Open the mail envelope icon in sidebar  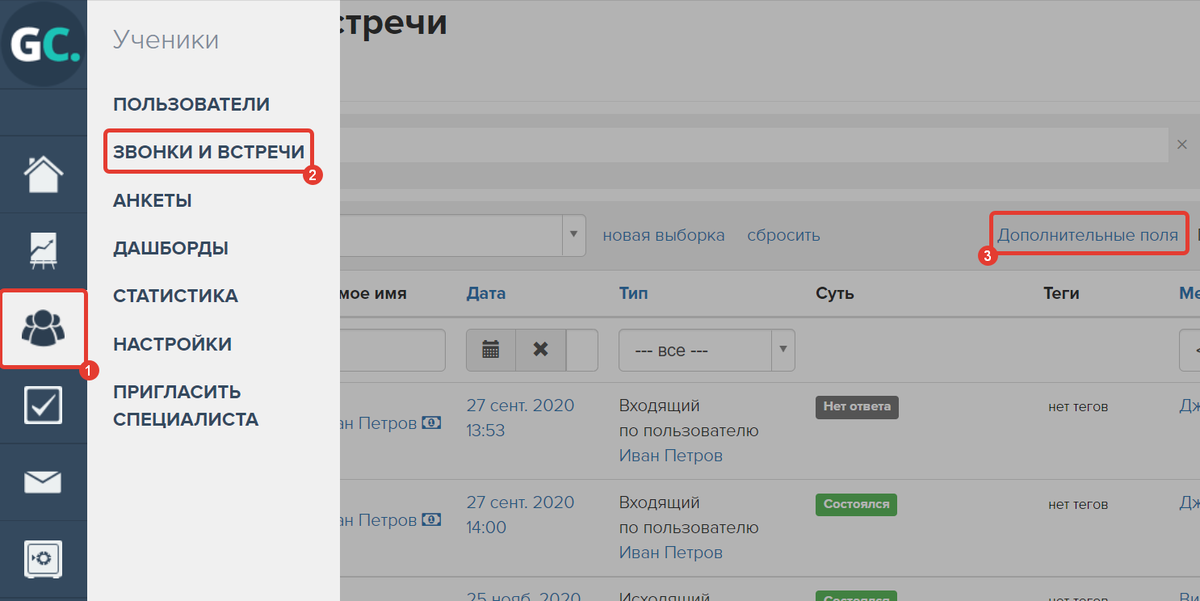42,481
